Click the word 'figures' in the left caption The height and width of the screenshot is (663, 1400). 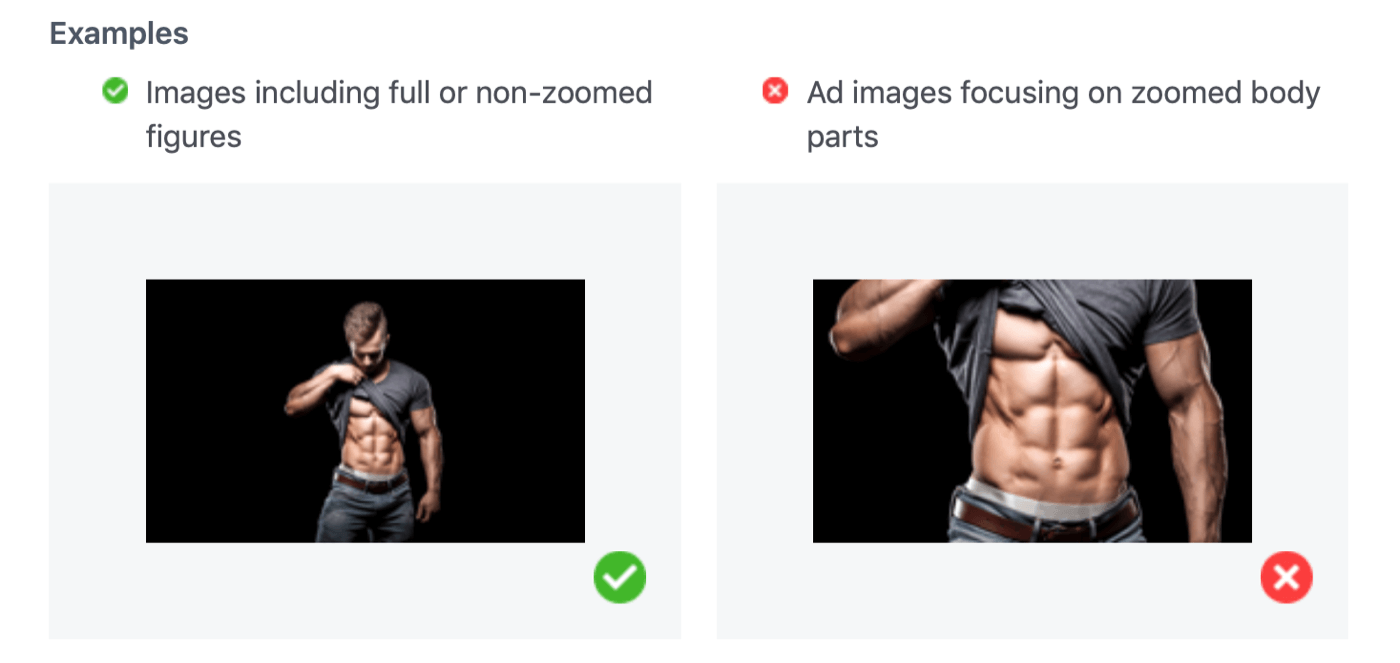[194, 135]
